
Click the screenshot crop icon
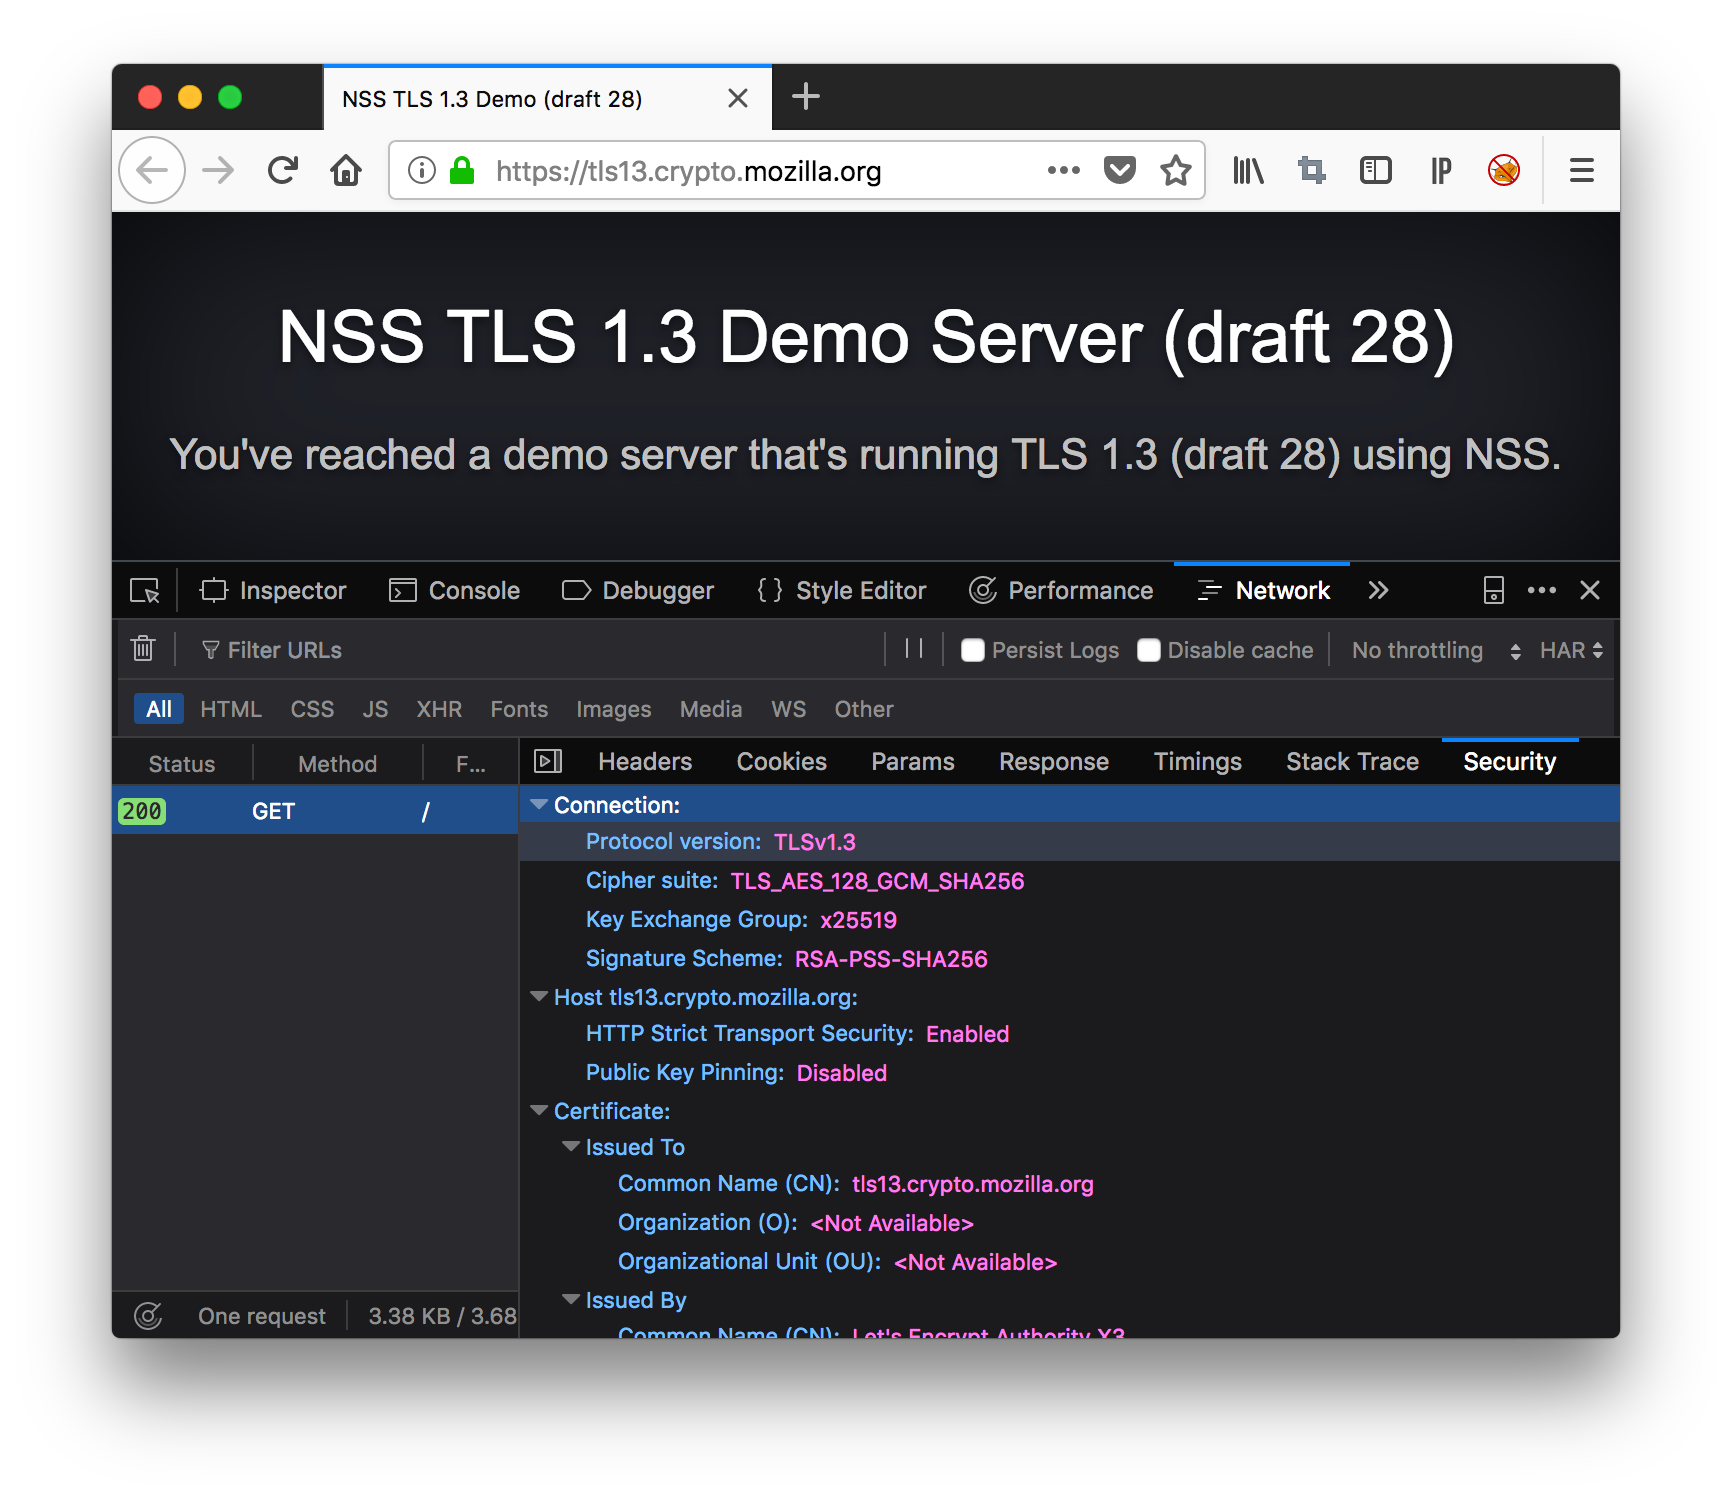[x=1311, y=171]
